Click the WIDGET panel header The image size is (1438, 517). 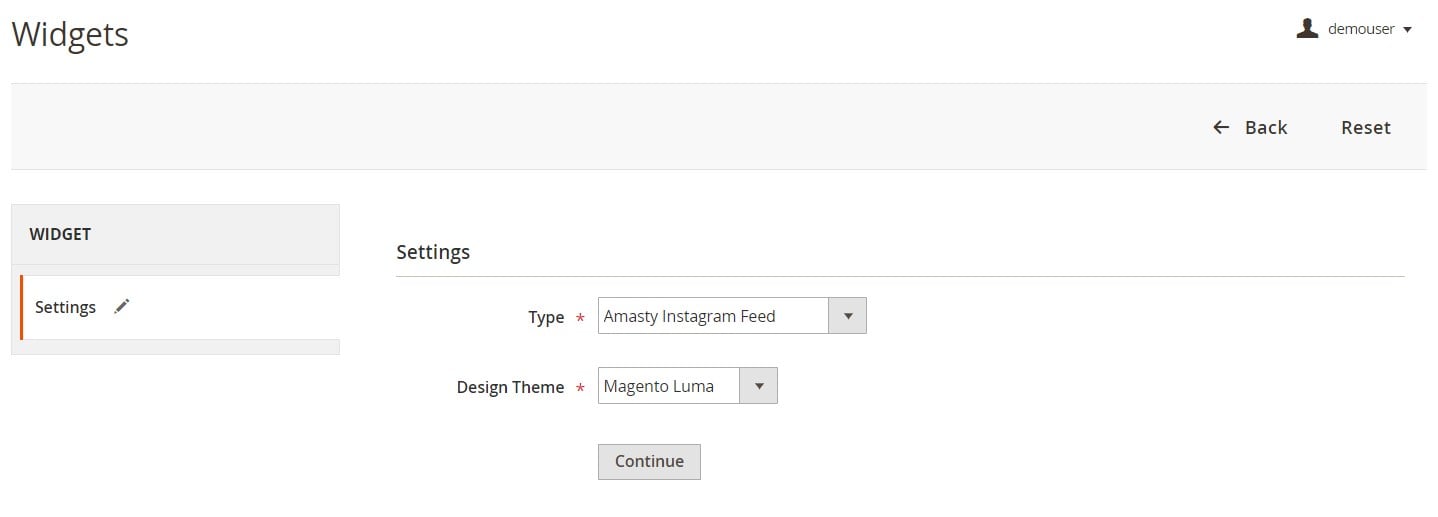tap(176, 234)
